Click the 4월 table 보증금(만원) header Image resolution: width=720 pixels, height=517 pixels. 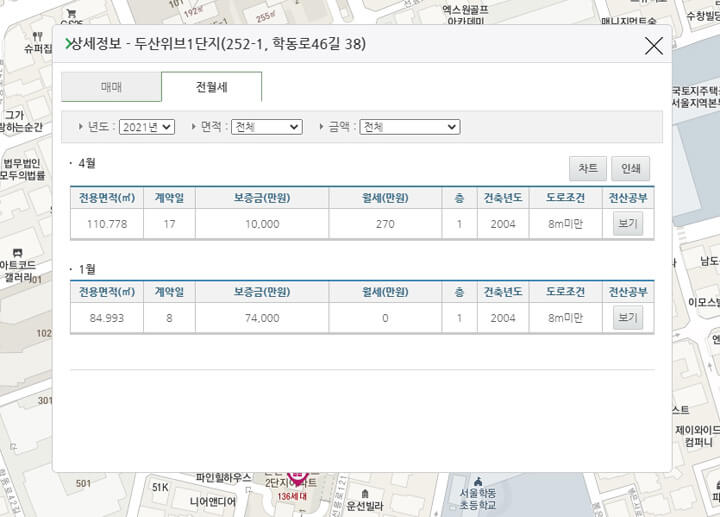(x=262, y=198)
